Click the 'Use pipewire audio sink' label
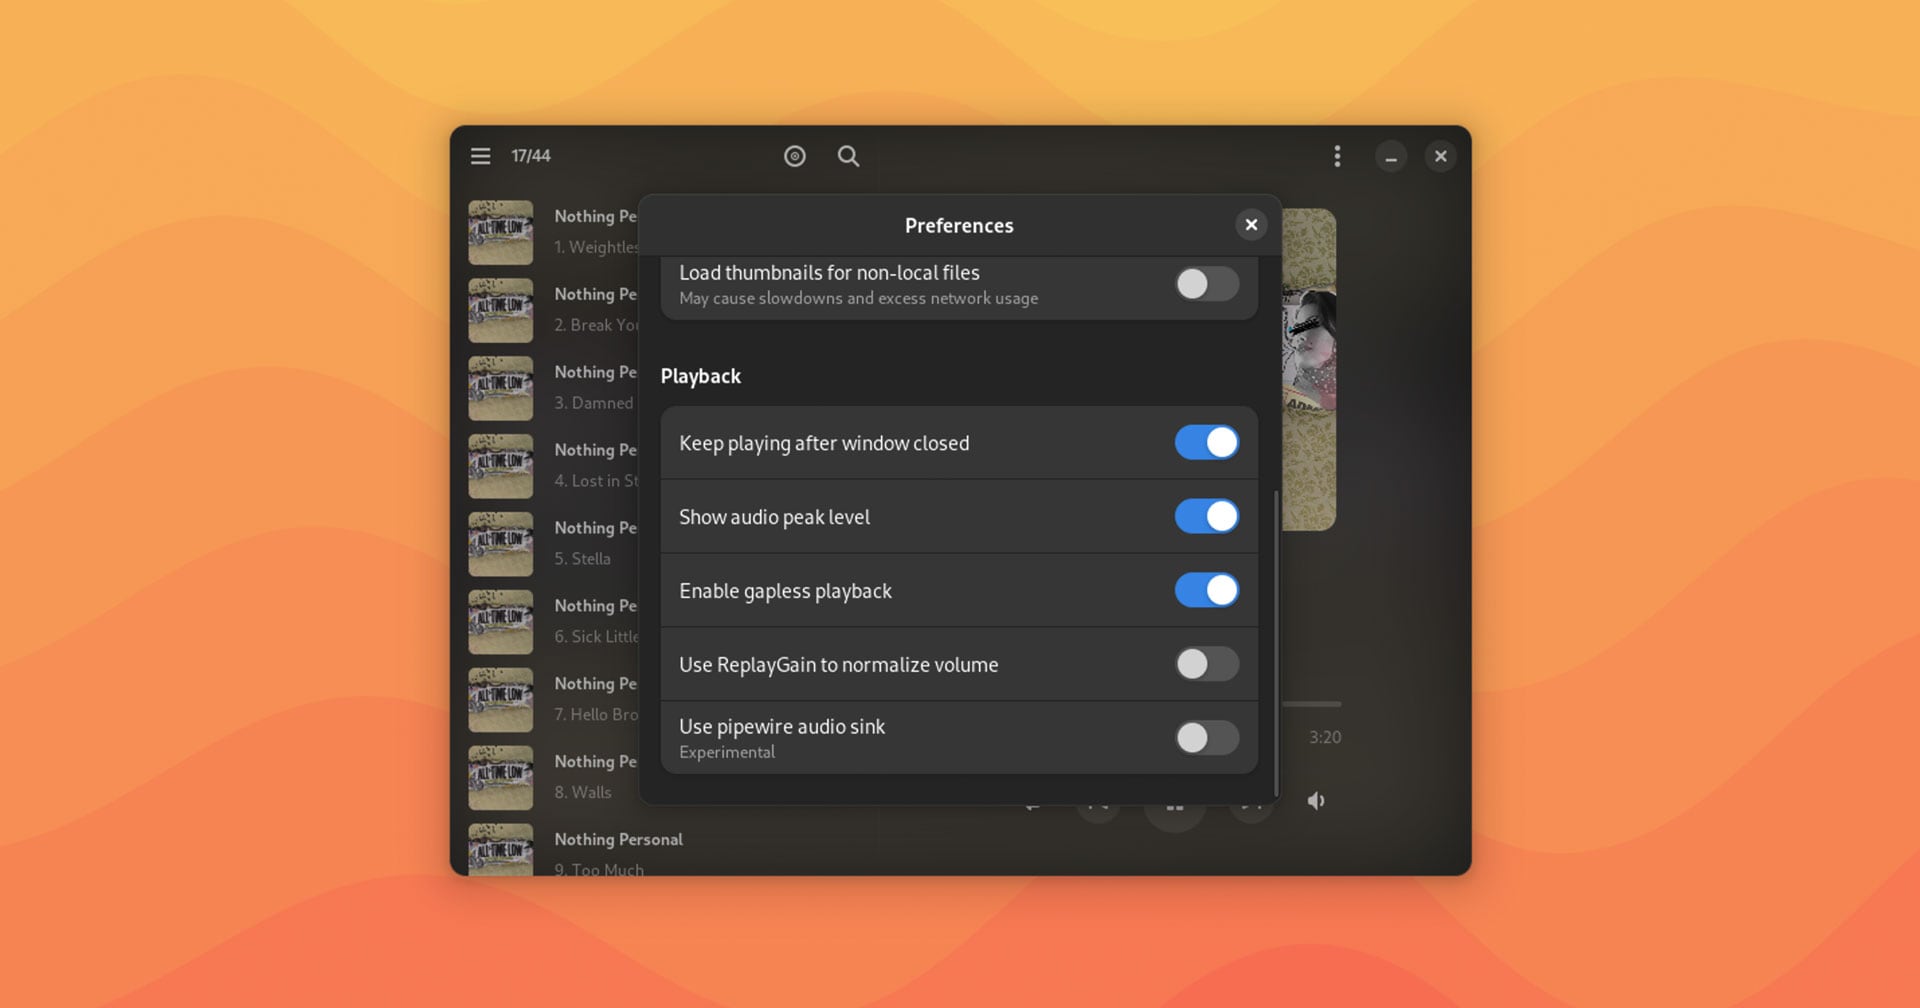This screenshot has width=1920, height=1008. [782, 727]
